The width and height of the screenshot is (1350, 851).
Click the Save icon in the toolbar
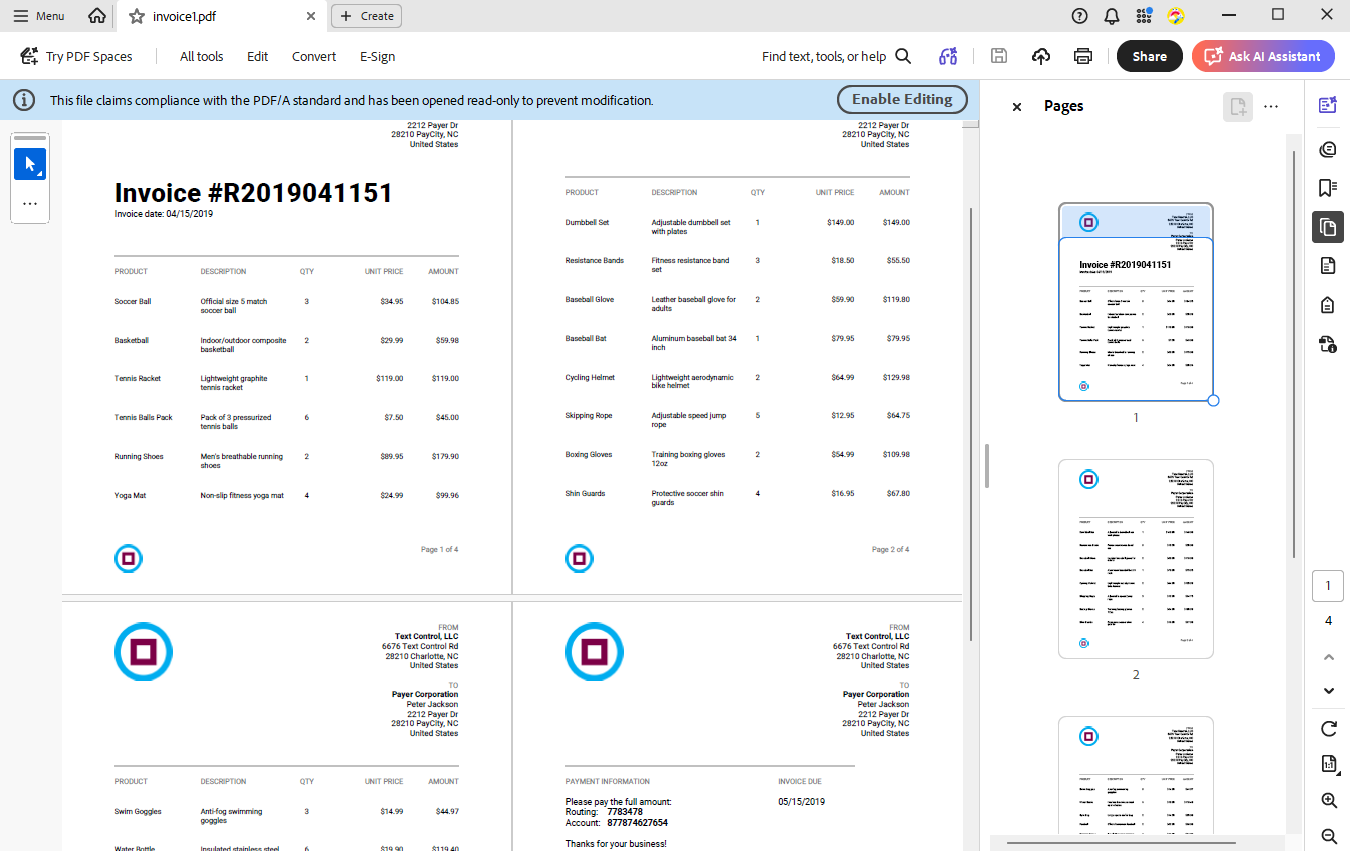click(x=999, y=56)
